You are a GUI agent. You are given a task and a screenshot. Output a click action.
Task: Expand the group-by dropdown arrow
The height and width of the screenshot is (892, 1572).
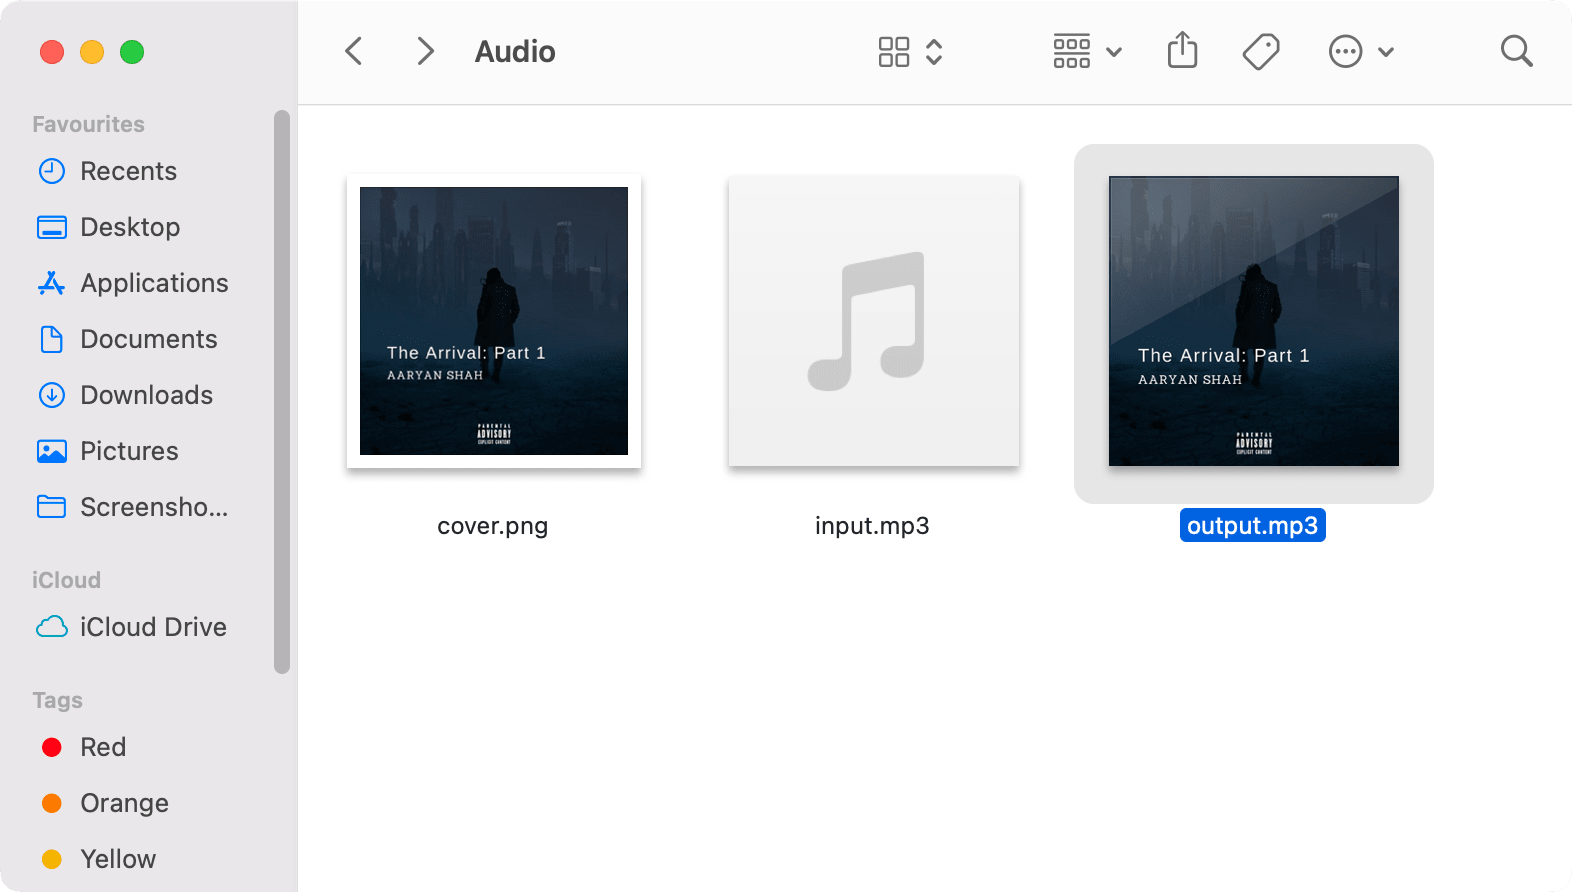point(1114,52)
